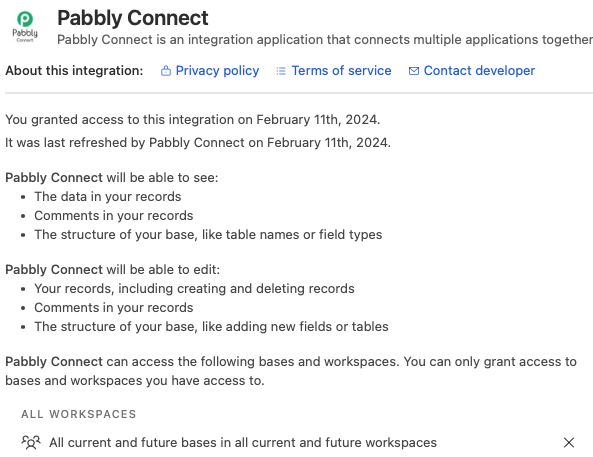Click the 'You granted access' date line
593x457 pixels.
click(192, 120)
